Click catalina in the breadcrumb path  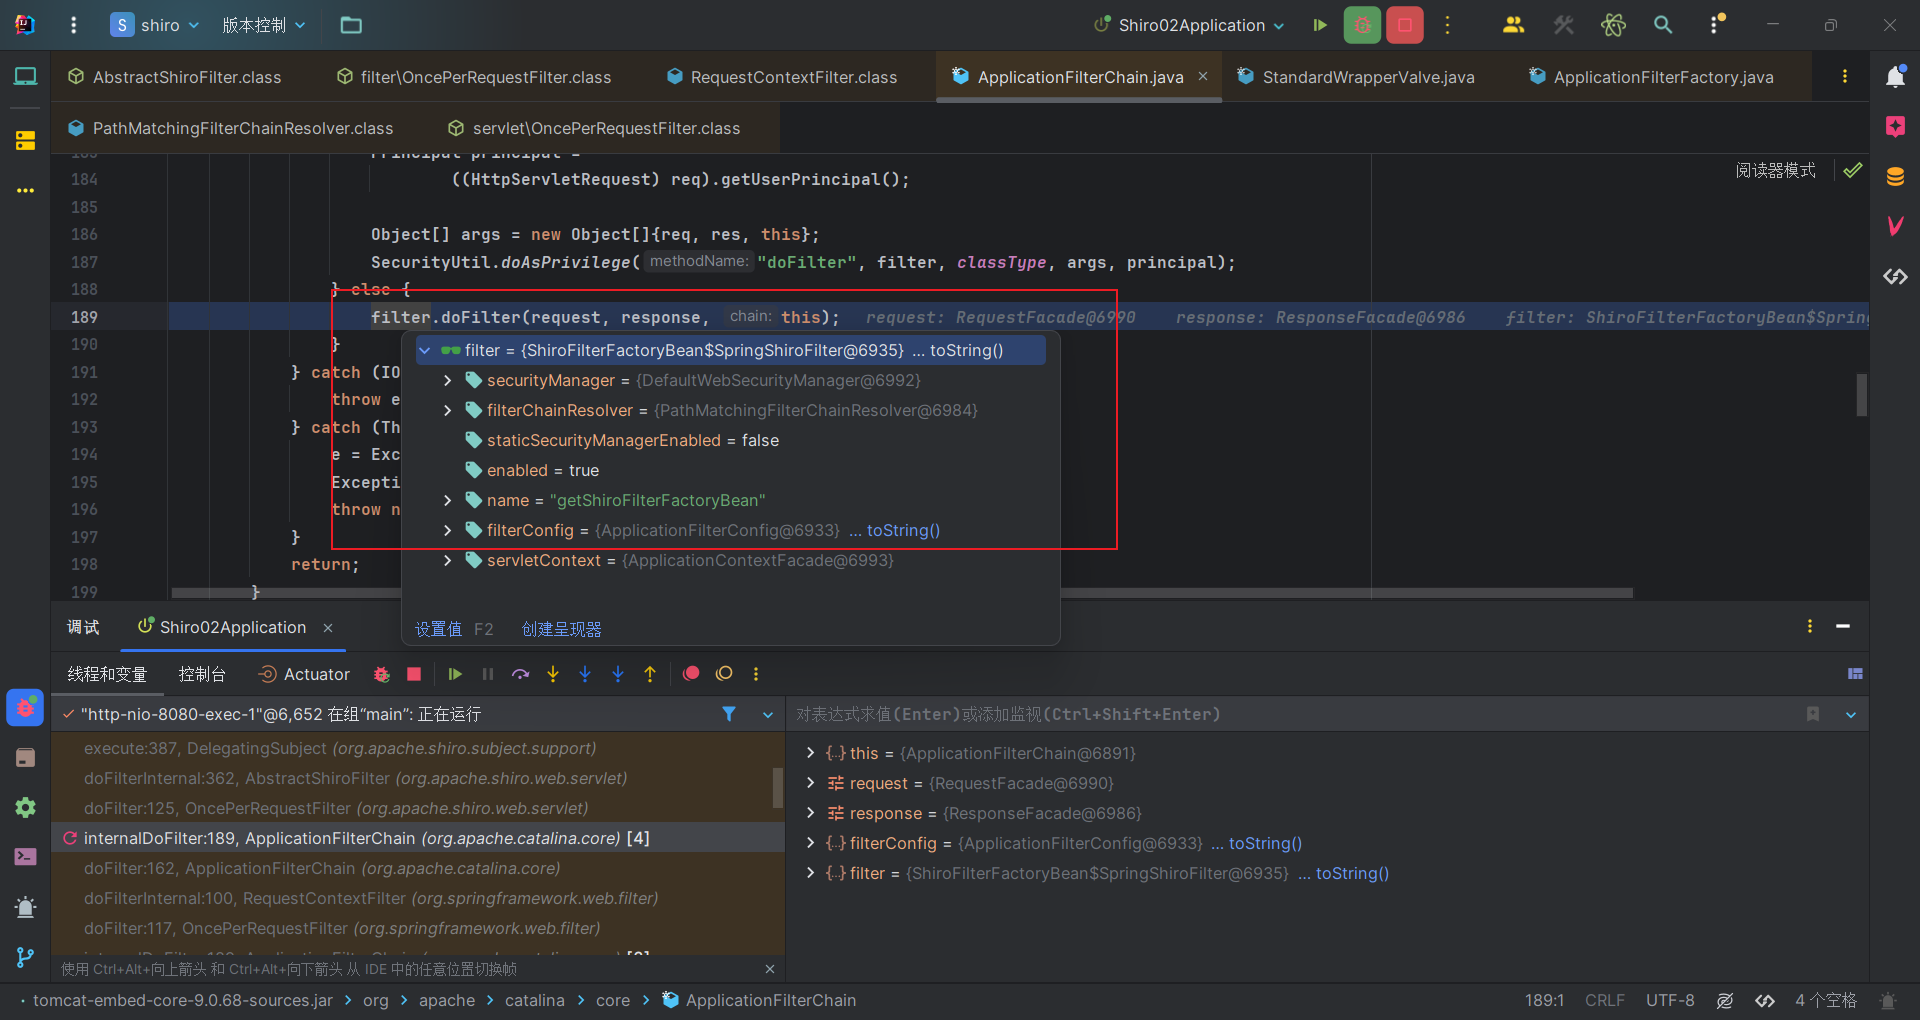point(534,1000)
